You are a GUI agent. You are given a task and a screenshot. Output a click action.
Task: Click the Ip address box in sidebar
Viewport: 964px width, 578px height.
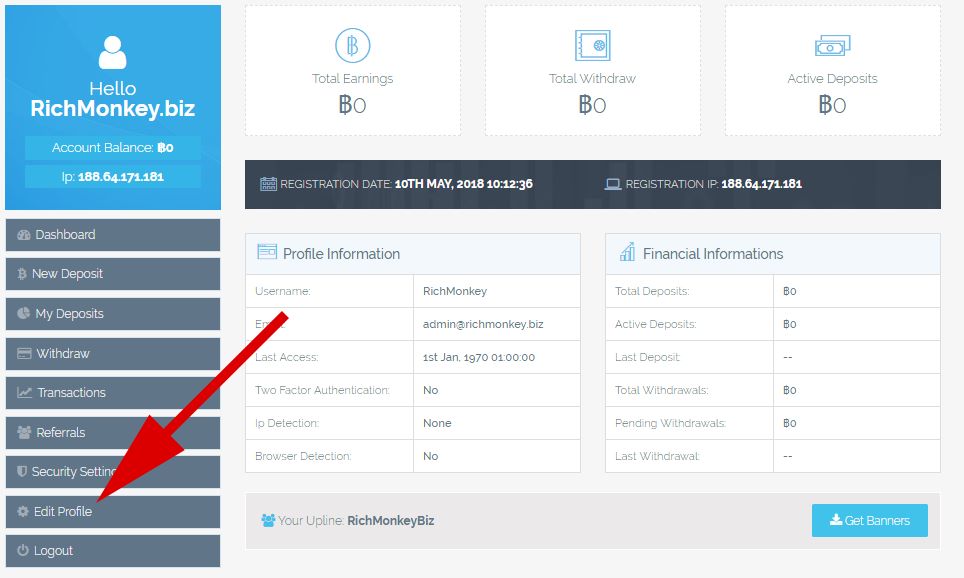click(x=113, y=176)
